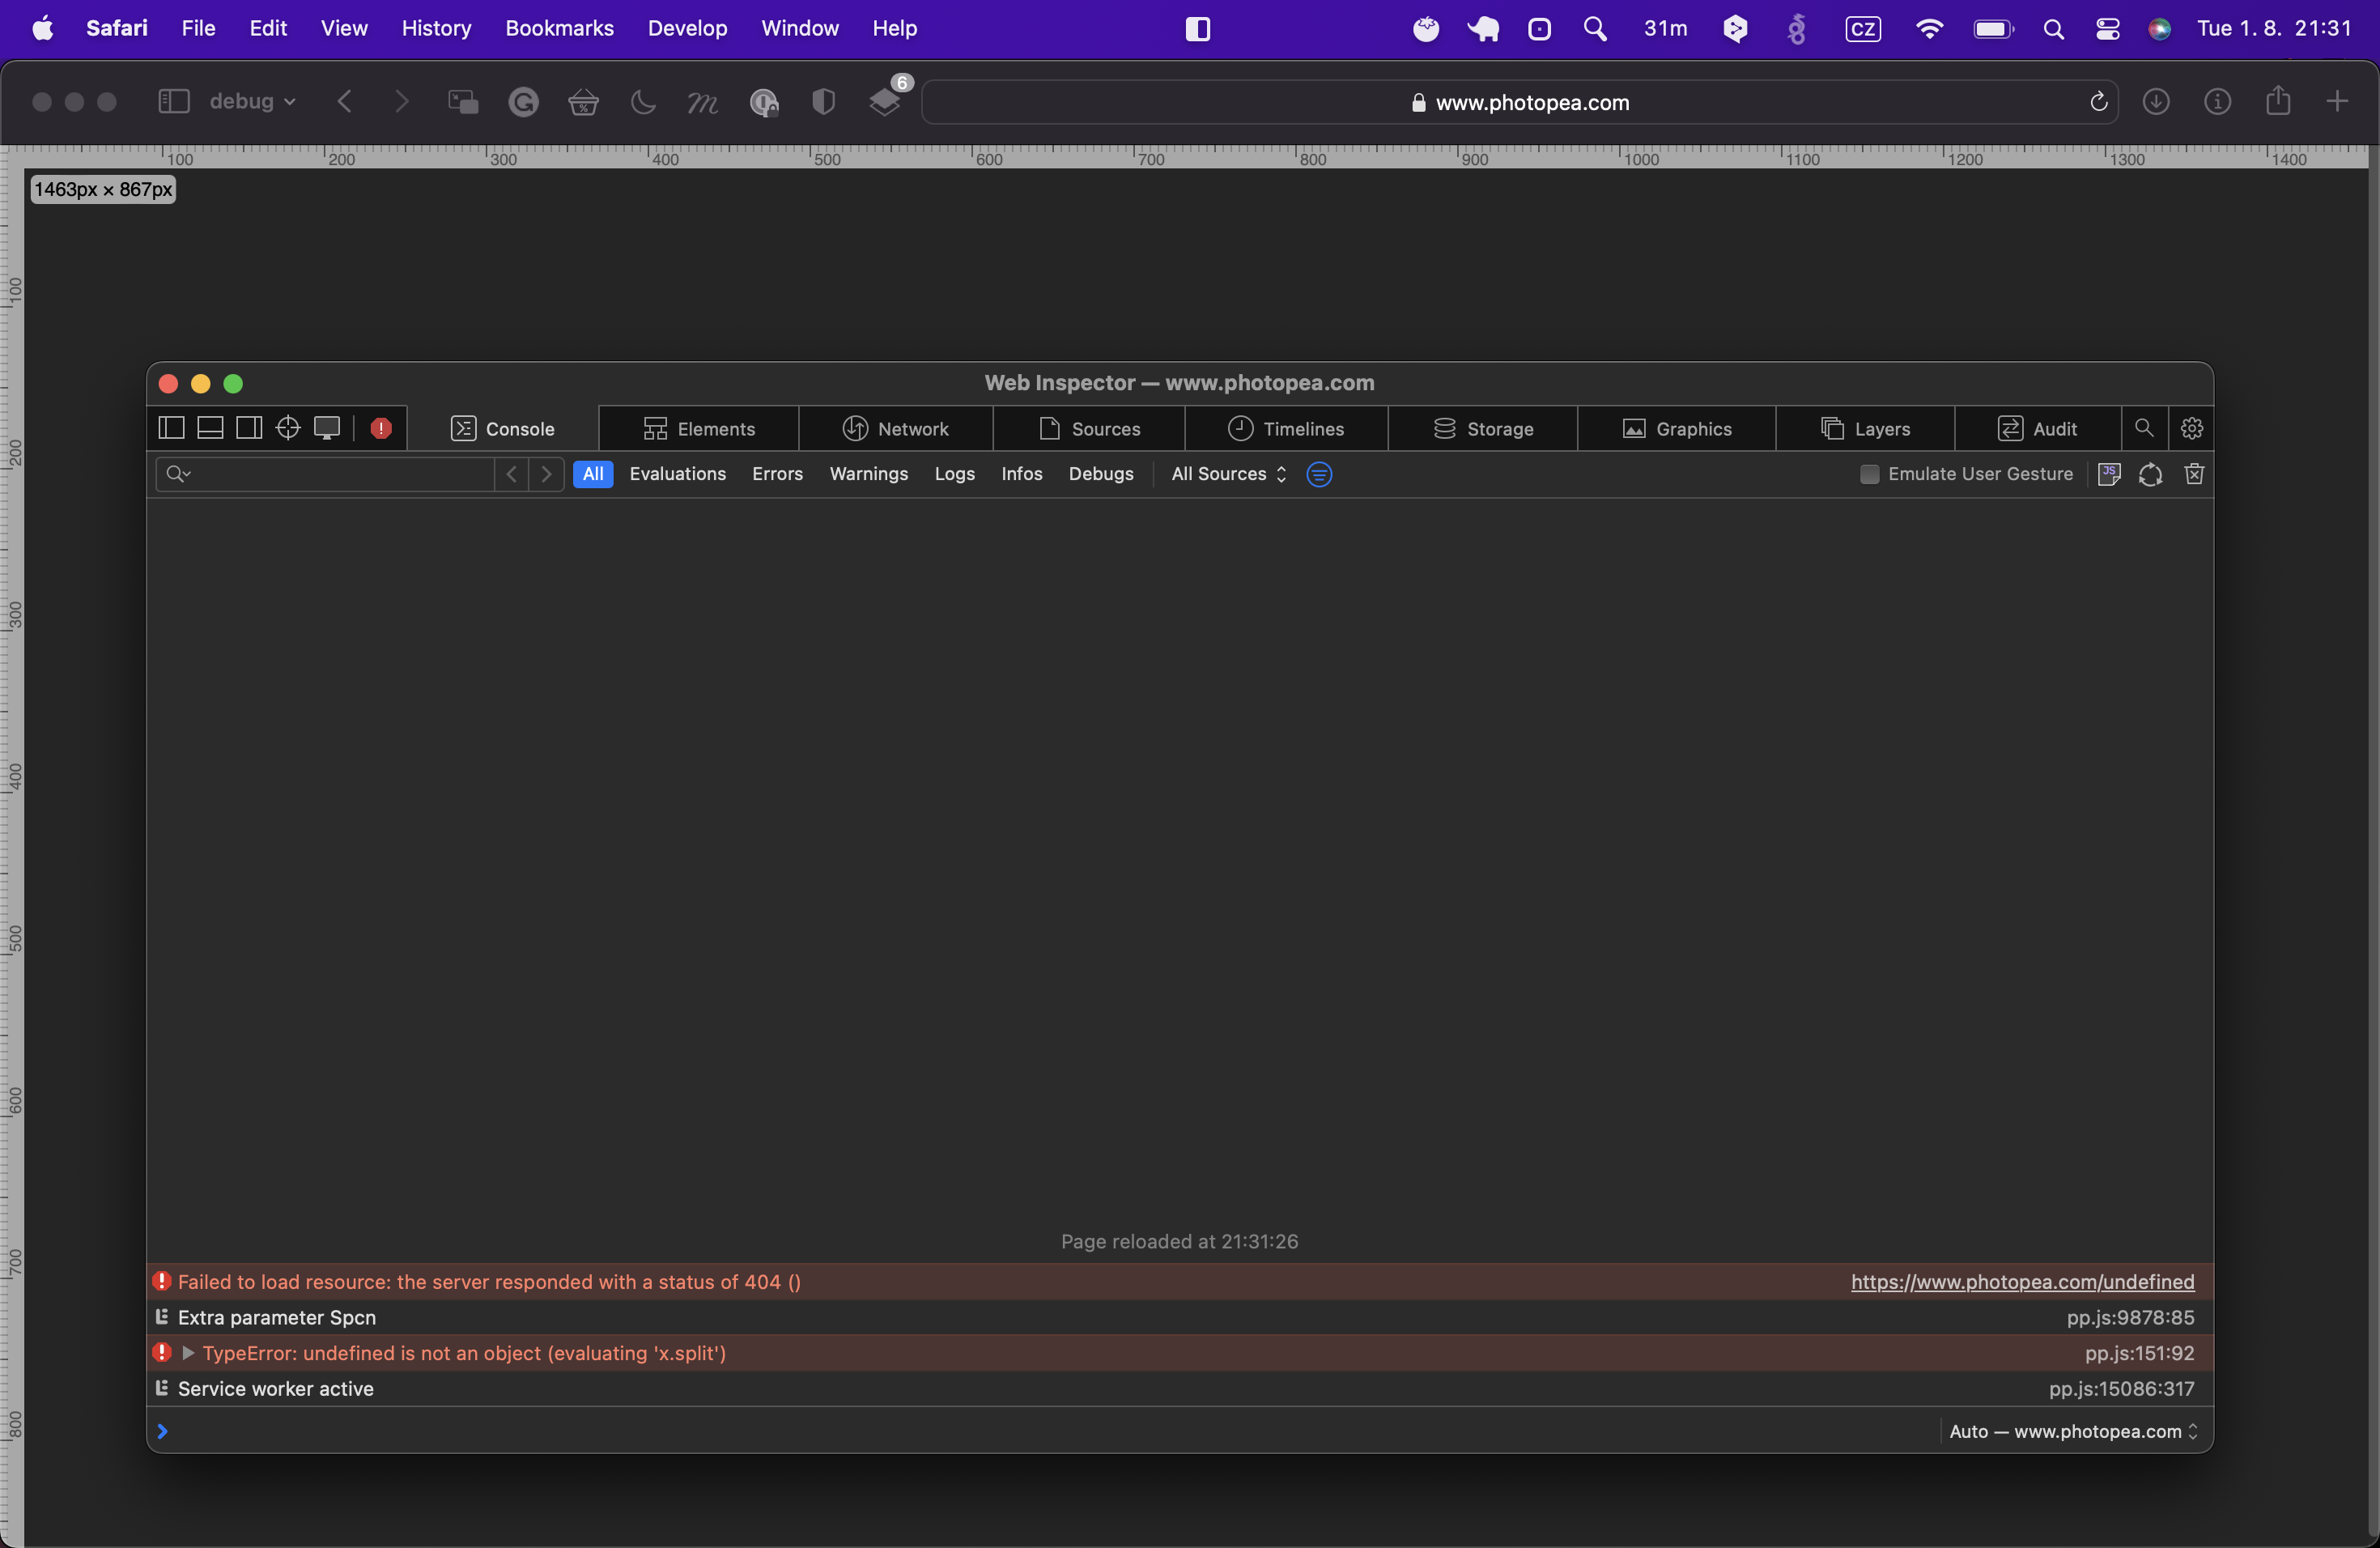Click the Grammarly extension icon
The height and width of the screenshot is (1548, 2380).
pyautogui.click(x=523, y=102)
